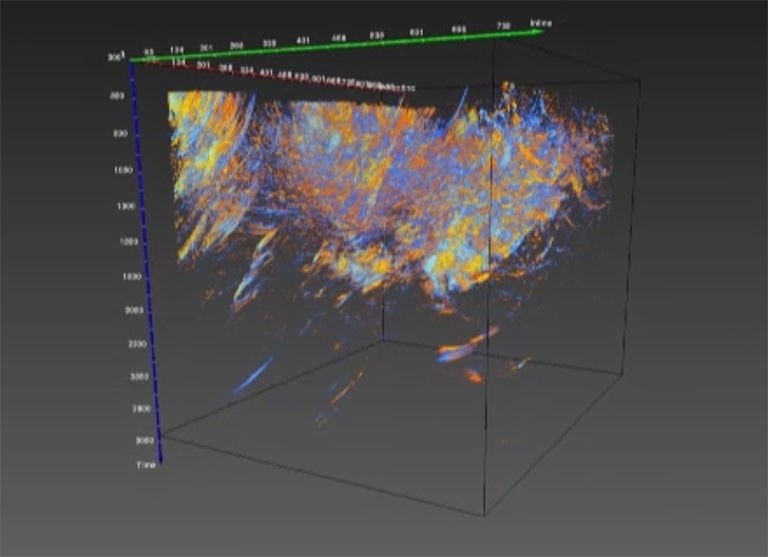Click the Time axis label

[148, 466]
